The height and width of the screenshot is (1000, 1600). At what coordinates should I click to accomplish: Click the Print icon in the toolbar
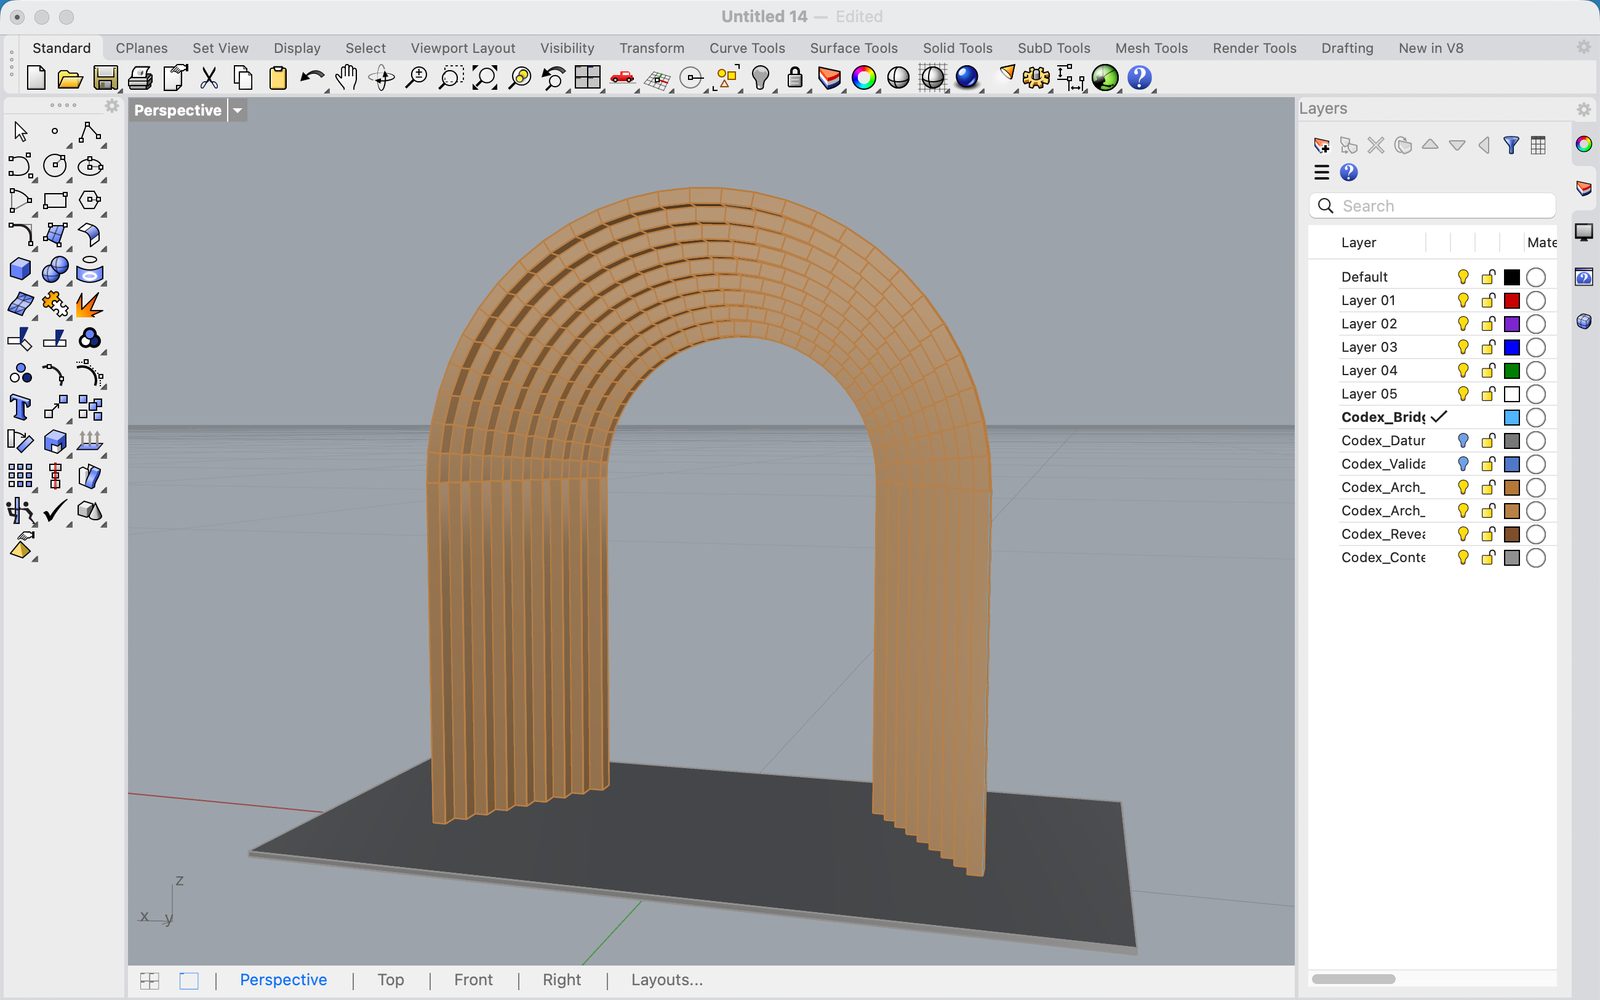(x=140, y=78)
